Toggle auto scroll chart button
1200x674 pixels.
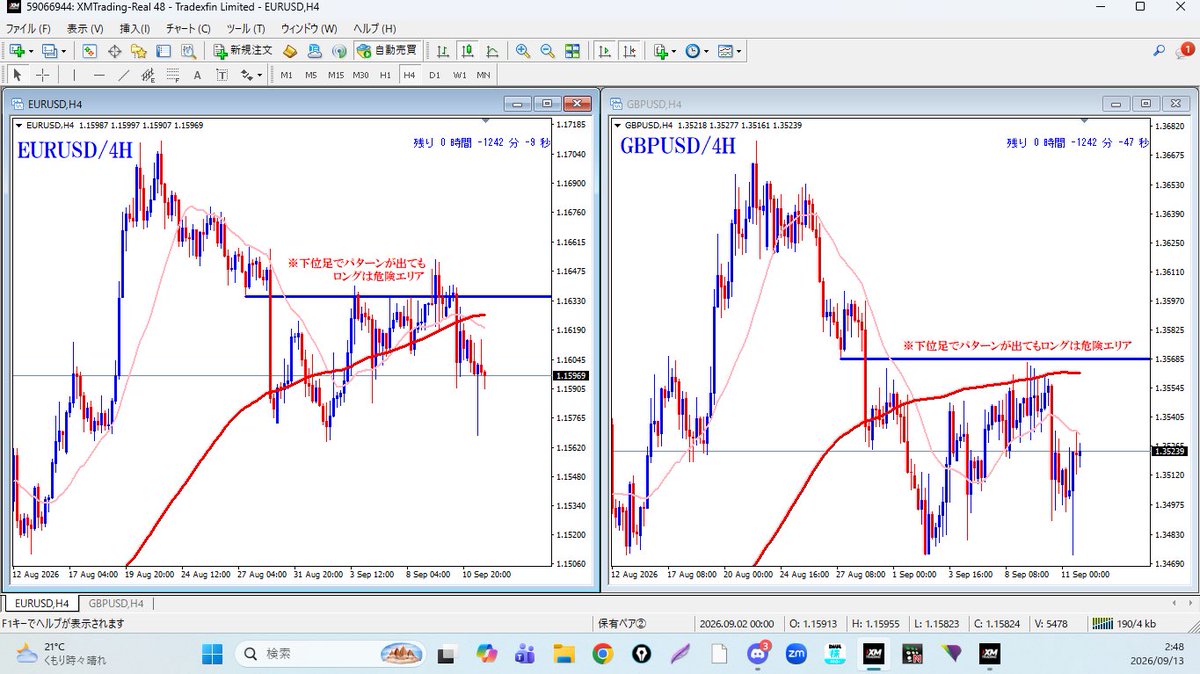coord(604,51)
